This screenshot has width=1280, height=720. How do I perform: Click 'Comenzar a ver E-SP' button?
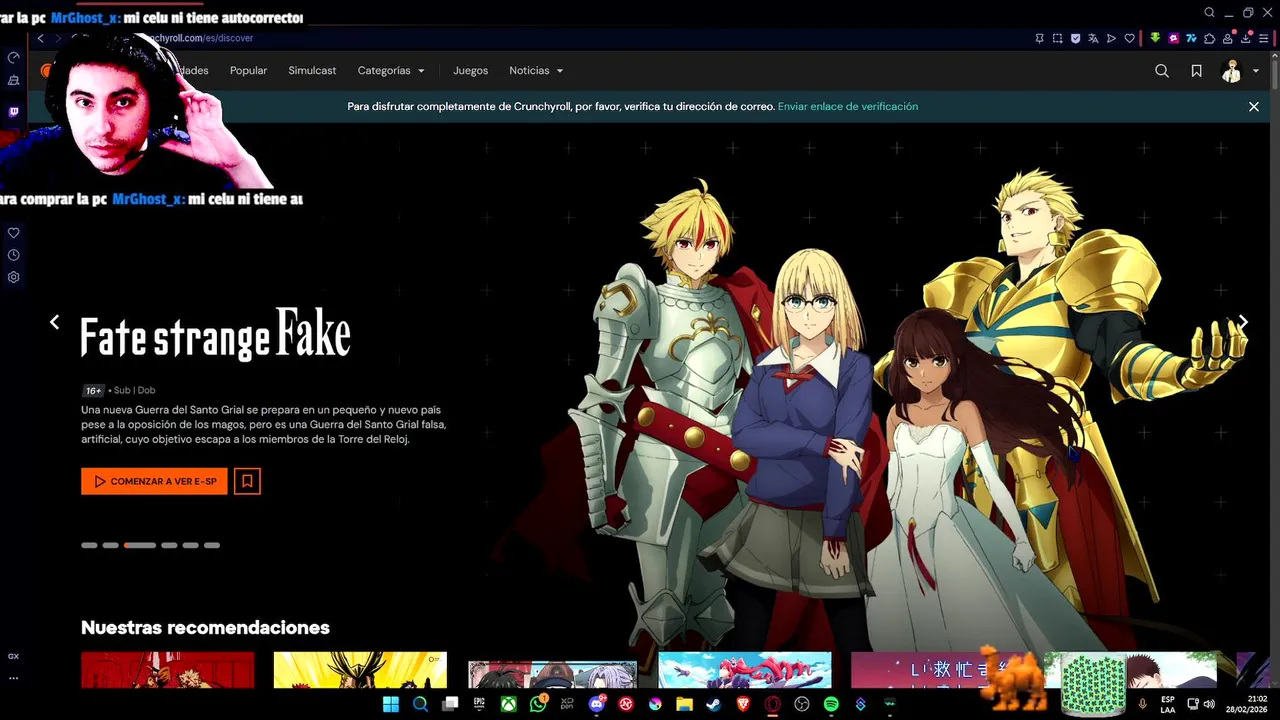[154, 481]
